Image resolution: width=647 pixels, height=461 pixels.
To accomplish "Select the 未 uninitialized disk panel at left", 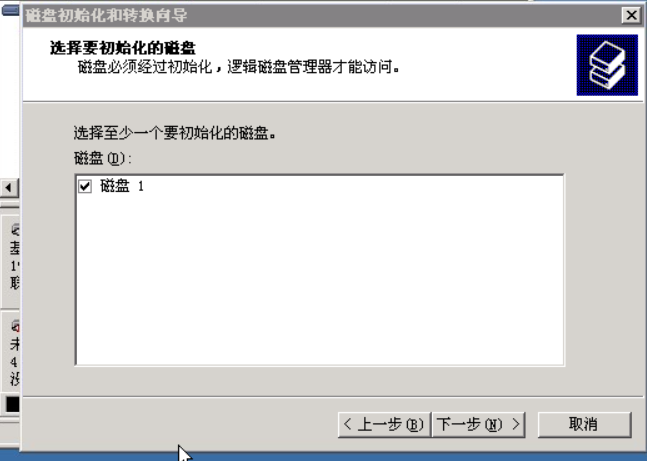I will tap(10, 352).
